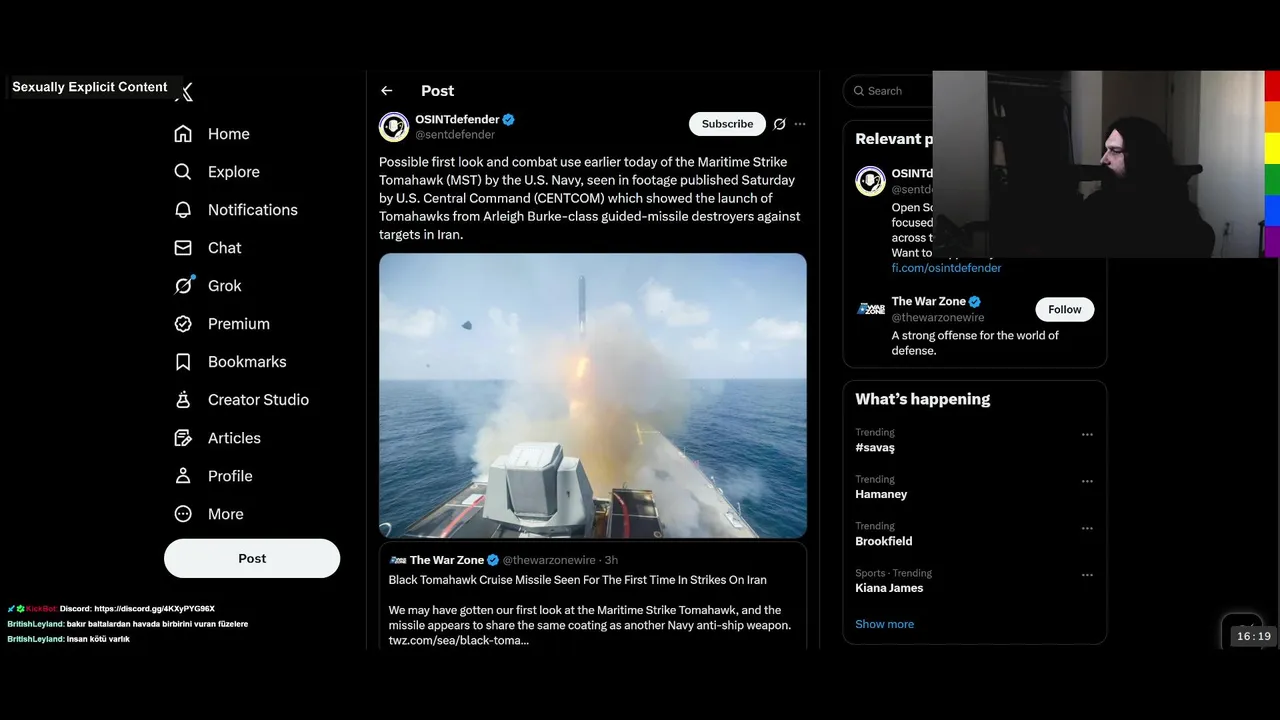Open the Explore magnifier icon
The width and height of the screenshot is (1280, 720).
(183, 172)
